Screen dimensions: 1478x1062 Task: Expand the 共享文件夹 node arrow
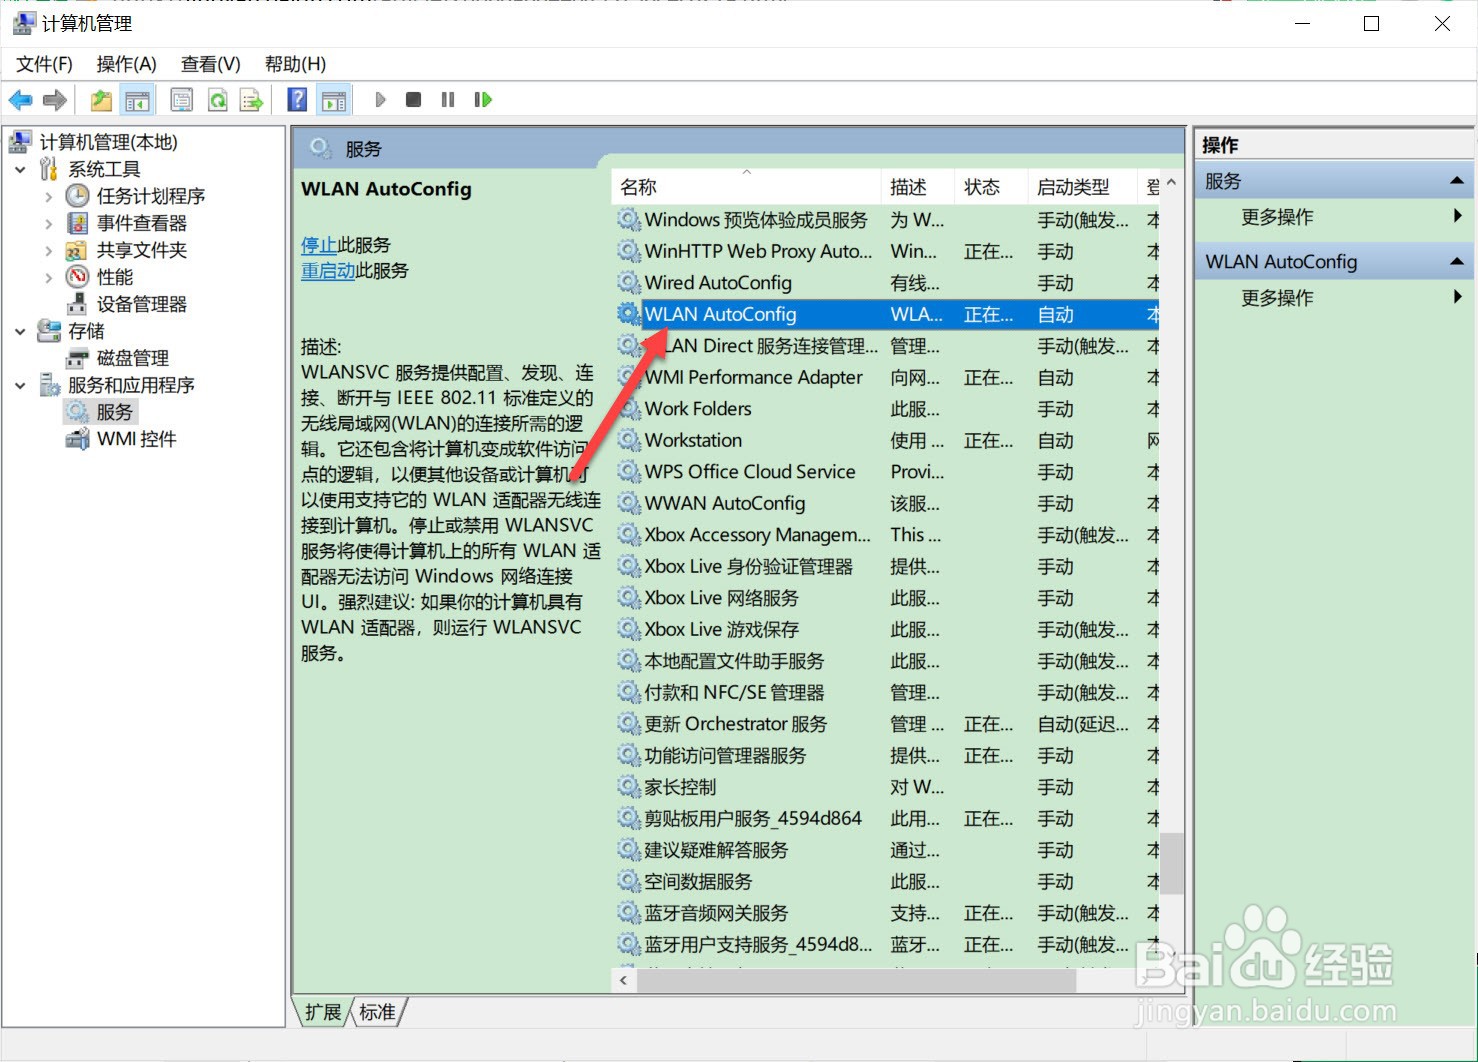point(48,250)
